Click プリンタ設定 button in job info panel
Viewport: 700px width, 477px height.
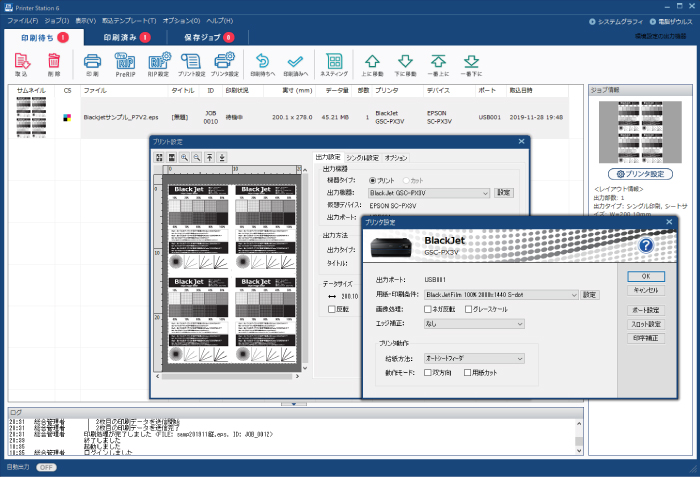640,174
